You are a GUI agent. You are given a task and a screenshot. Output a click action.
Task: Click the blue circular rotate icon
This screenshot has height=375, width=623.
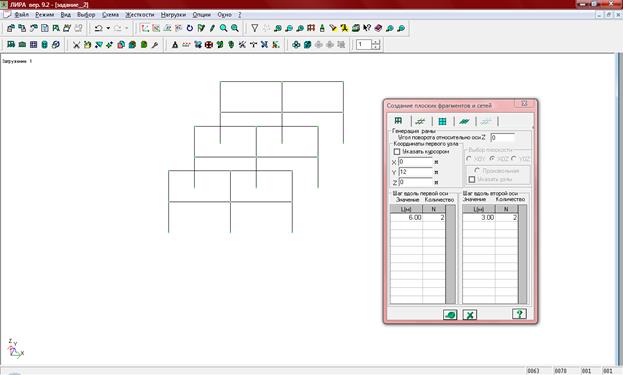point(190,28)
